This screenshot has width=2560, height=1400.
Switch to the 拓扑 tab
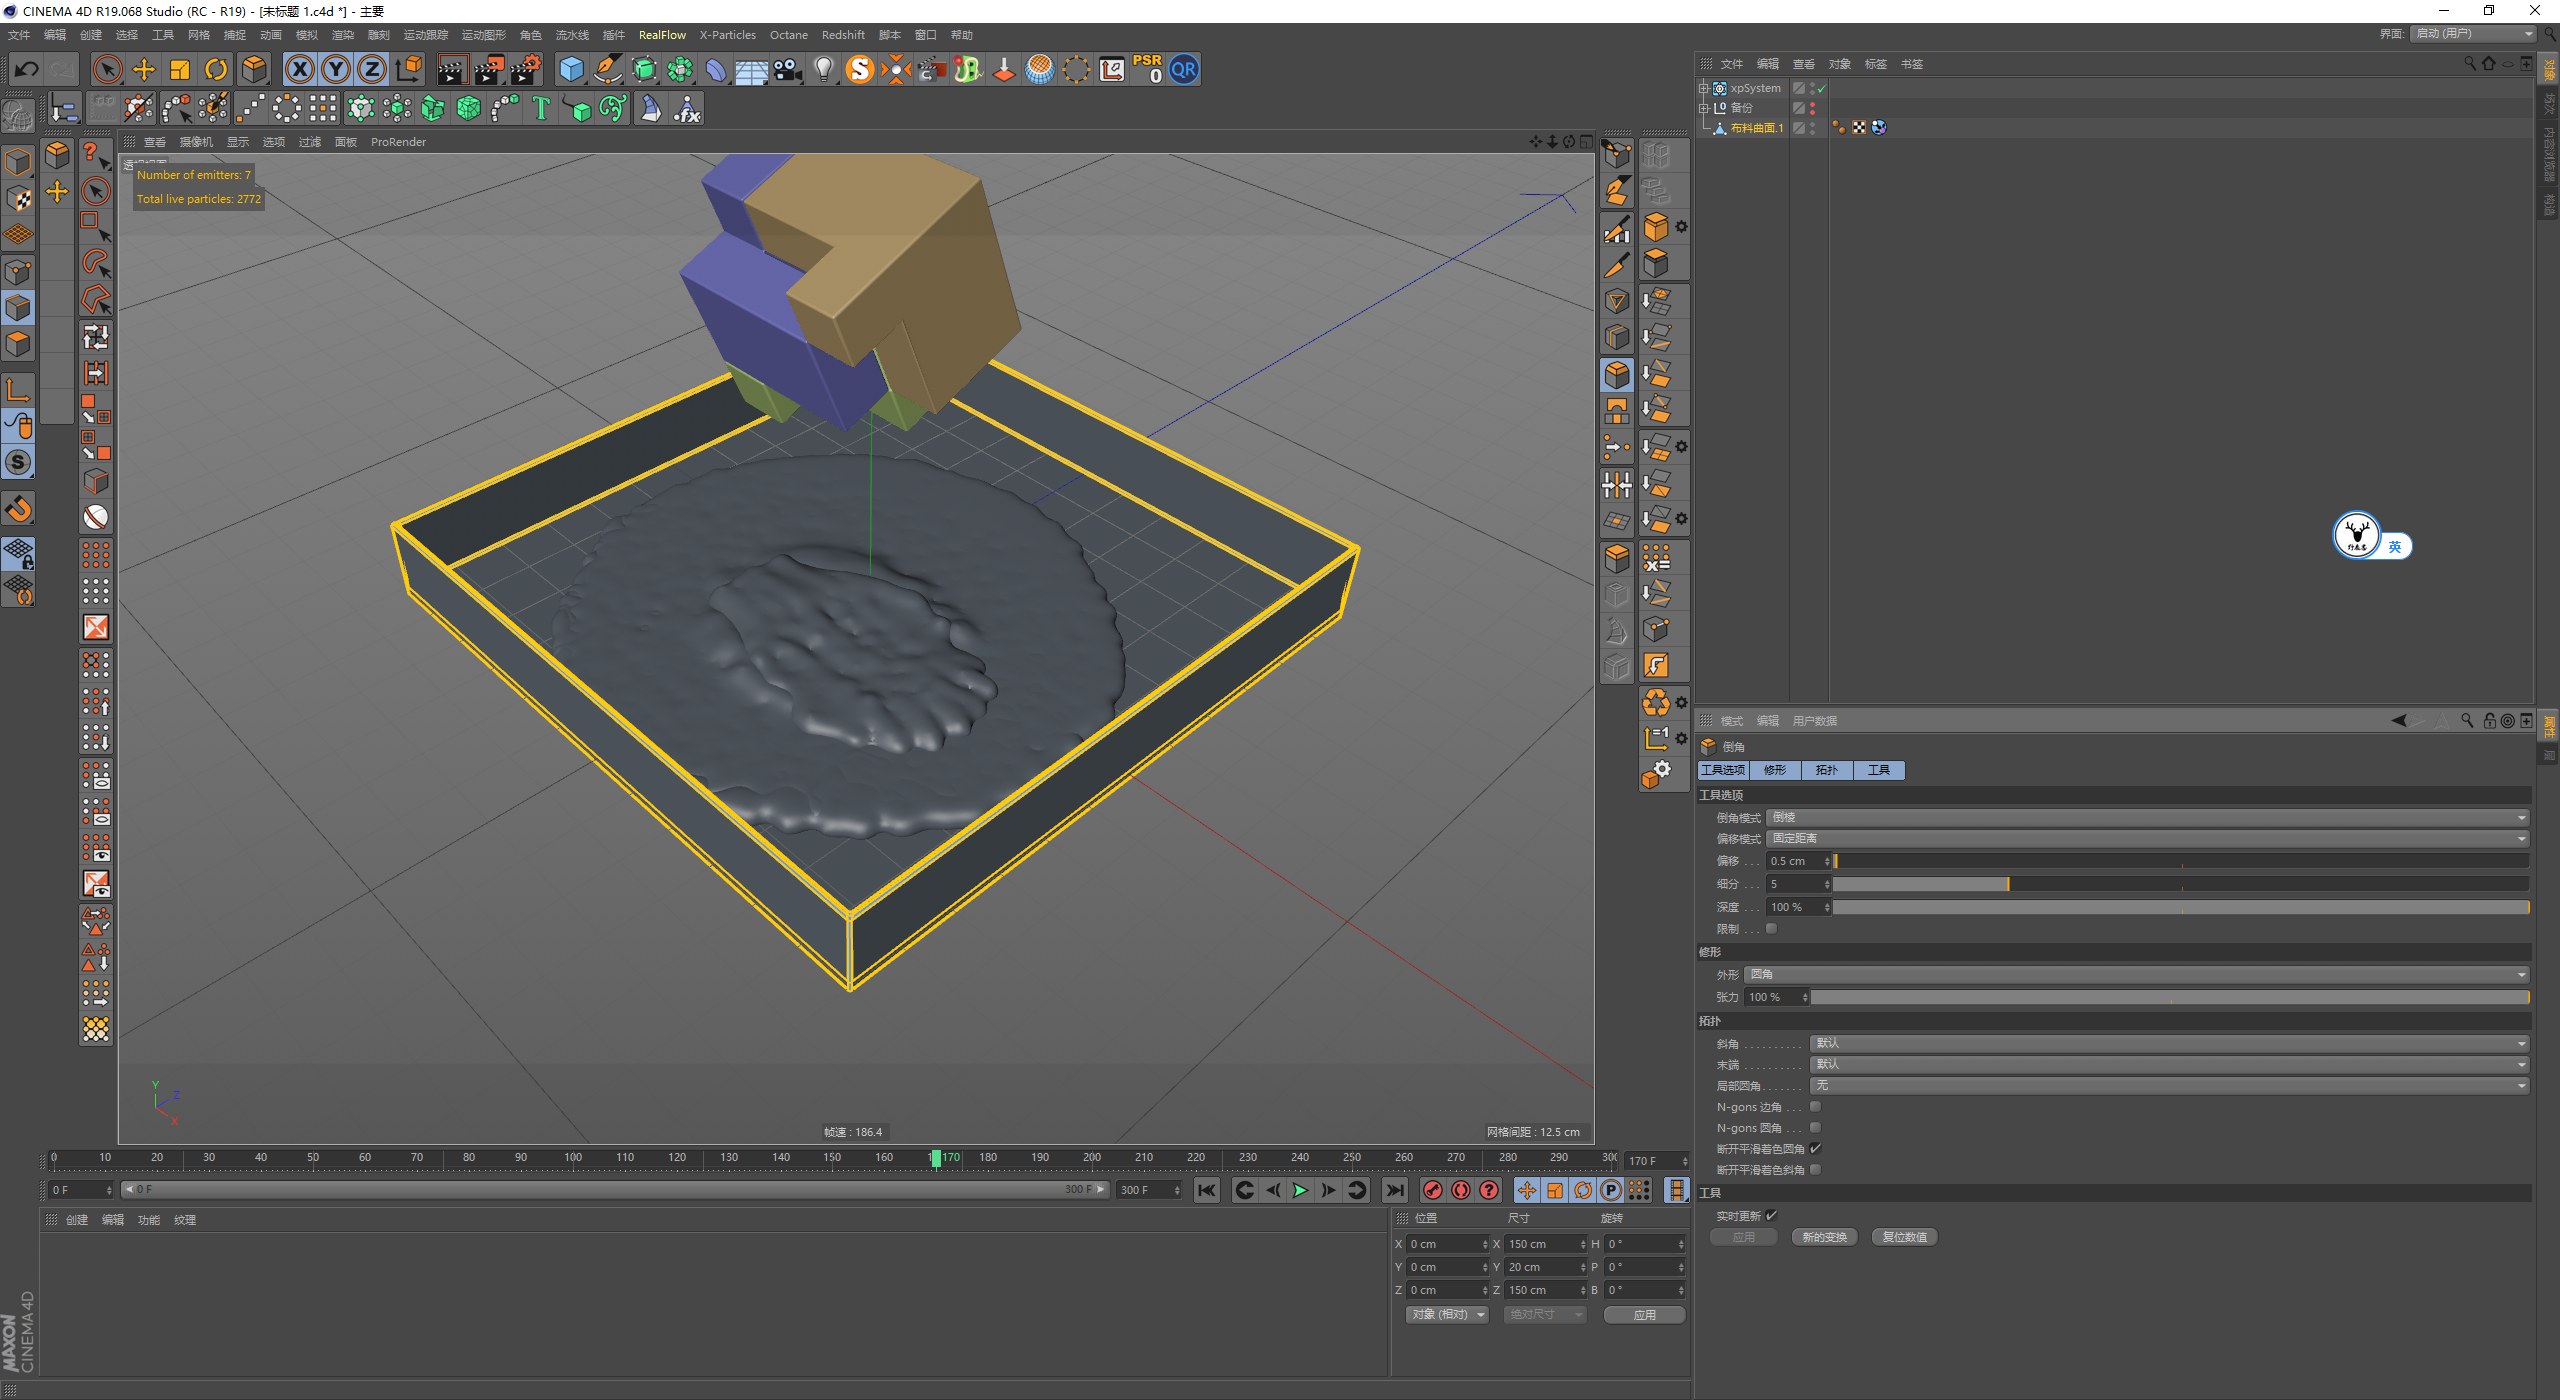(1827, 770)
